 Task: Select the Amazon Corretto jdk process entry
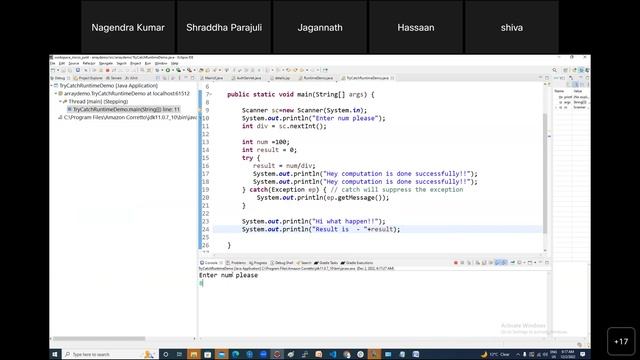(127, 117)
